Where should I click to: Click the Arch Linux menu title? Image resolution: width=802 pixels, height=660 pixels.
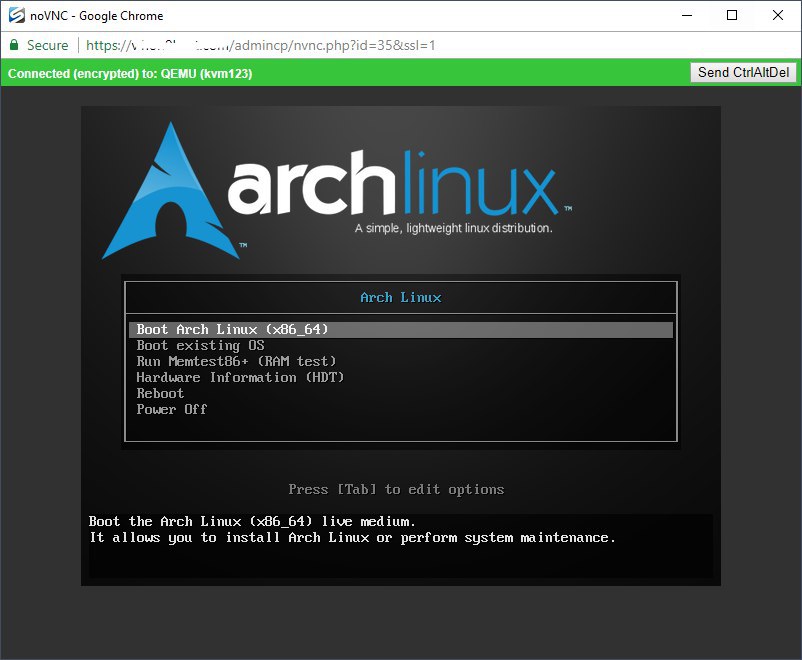400,297
